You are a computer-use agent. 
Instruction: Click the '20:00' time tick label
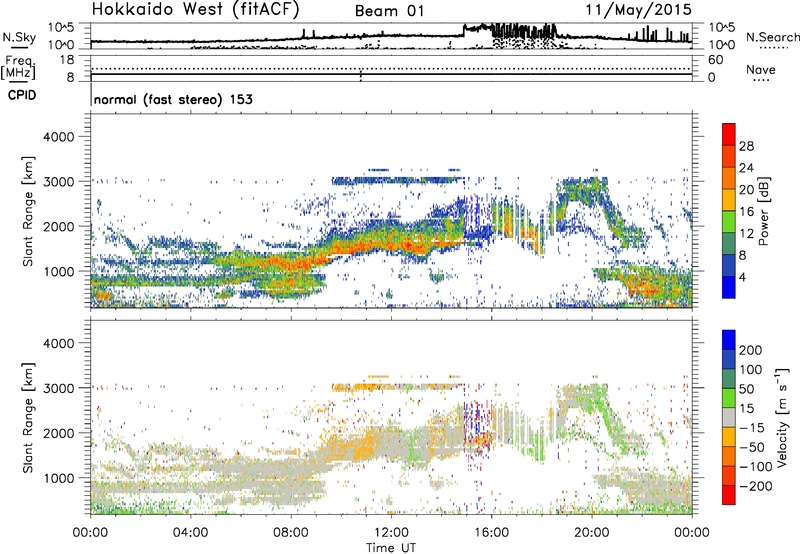[x=591, y=533]
